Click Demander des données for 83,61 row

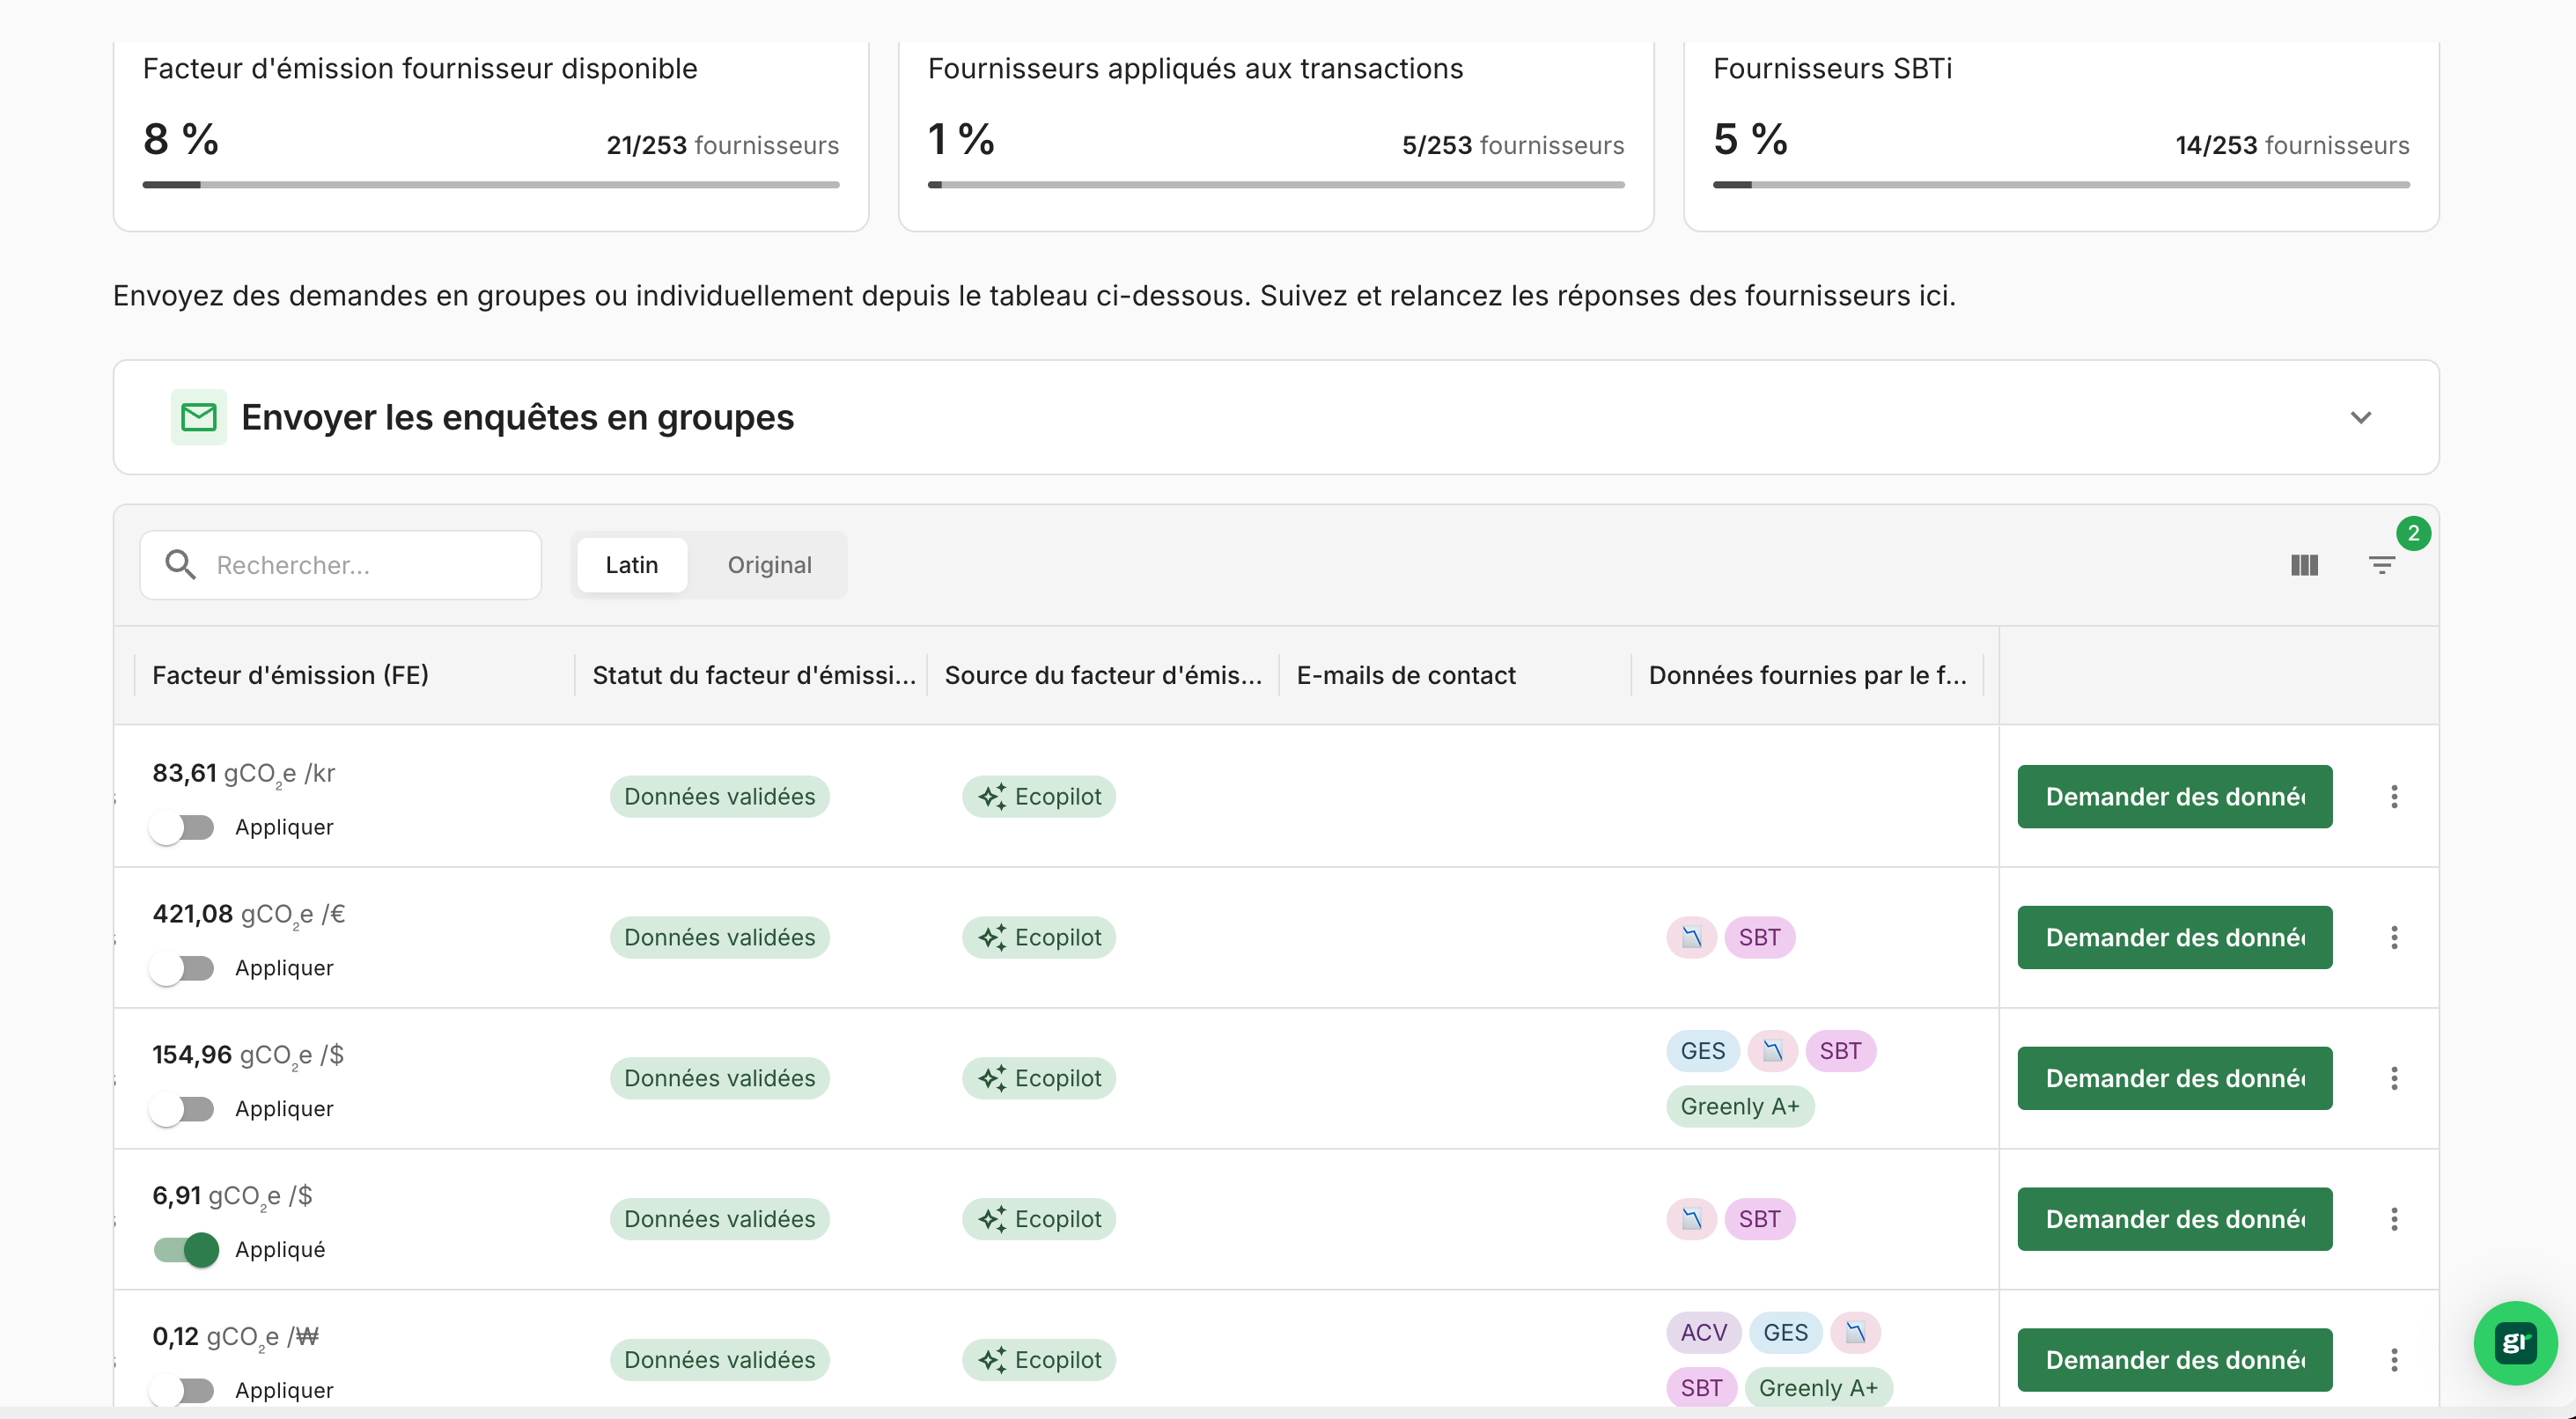(x=2175, y=797)
